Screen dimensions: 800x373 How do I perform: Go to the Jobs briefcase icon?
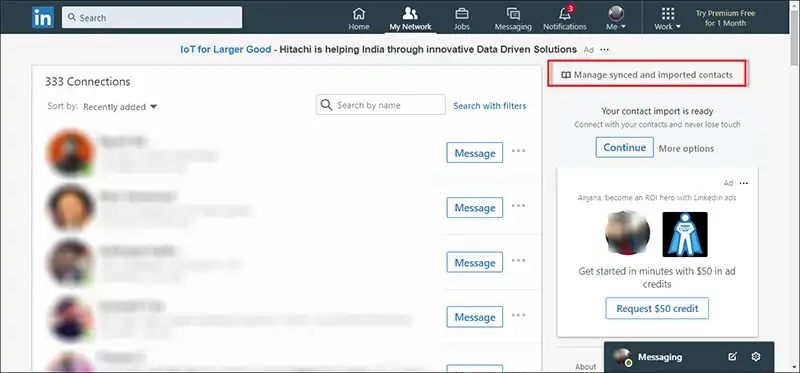click(x=462, y=18)
